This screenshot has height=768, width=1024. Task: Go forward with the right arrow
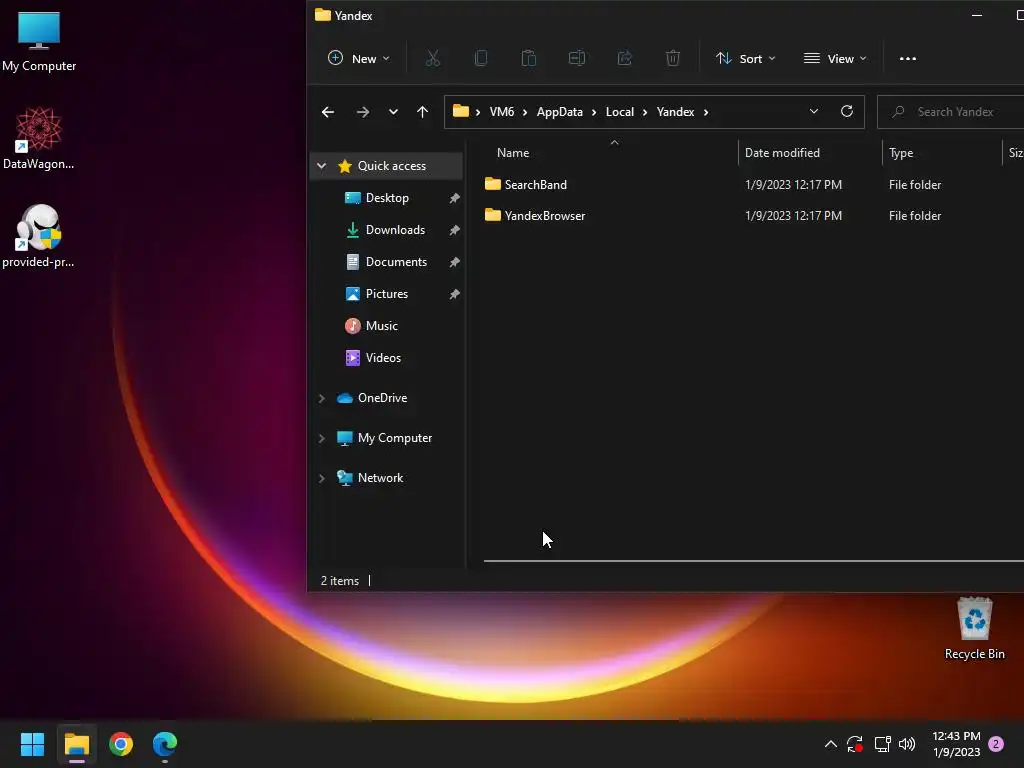[363, 112]
